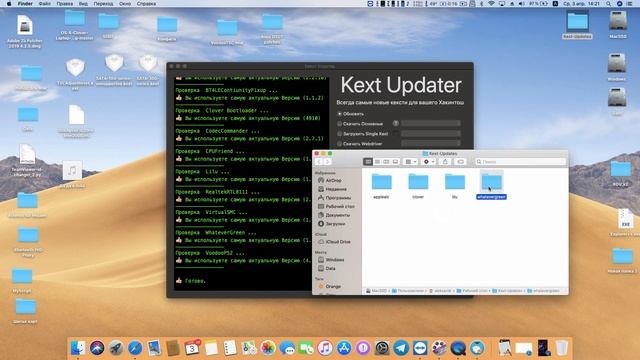This screenshot has height=360, width=640.
Task: Select the Загрузить Single Kext radio option
Action: pyautogui.click(x=340, y=134)
